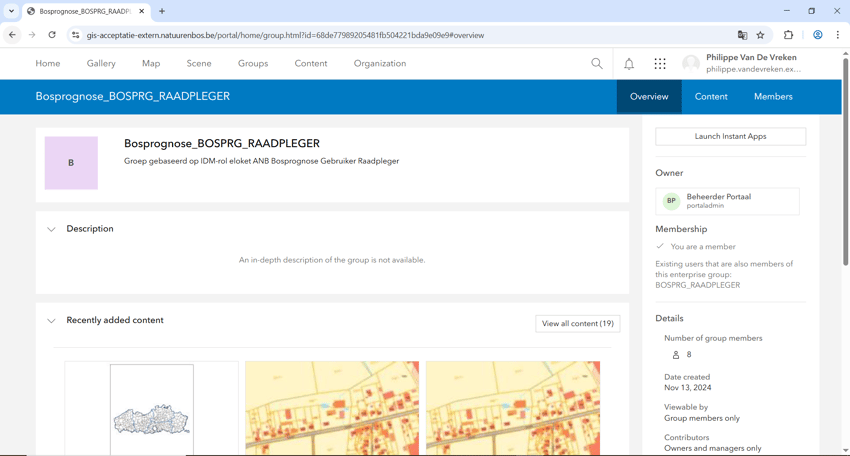Select the Overview tab

pyautogui.click(x=649, y=97)
